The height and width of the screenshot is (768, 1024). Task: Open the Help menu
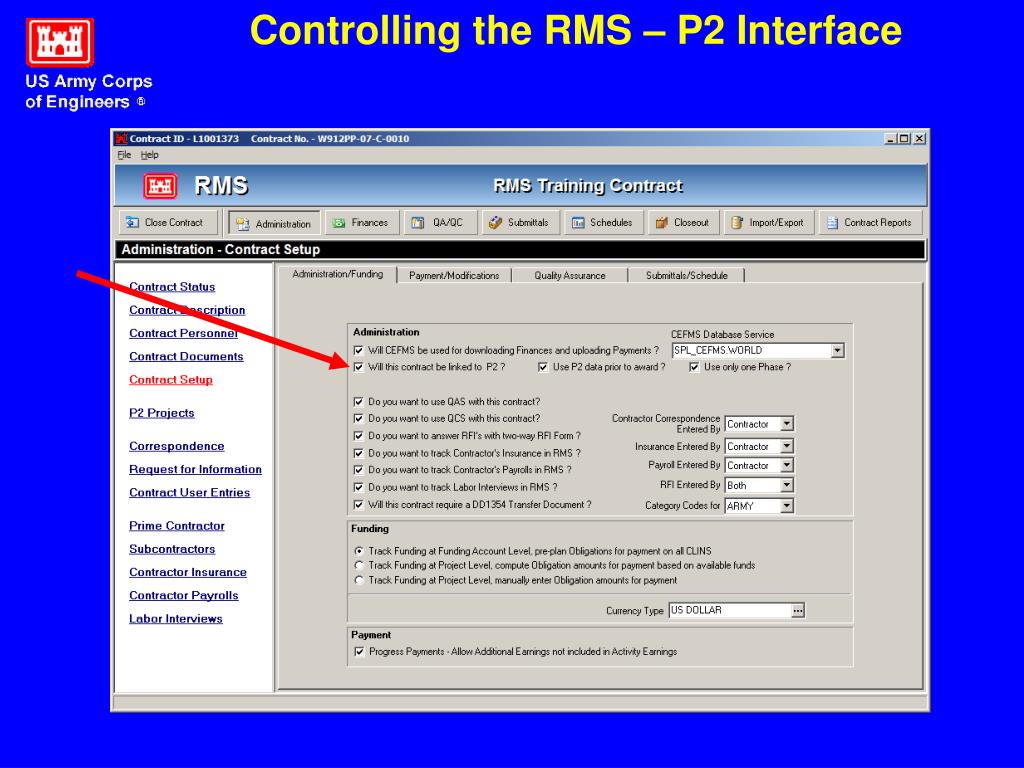point(150,155)
